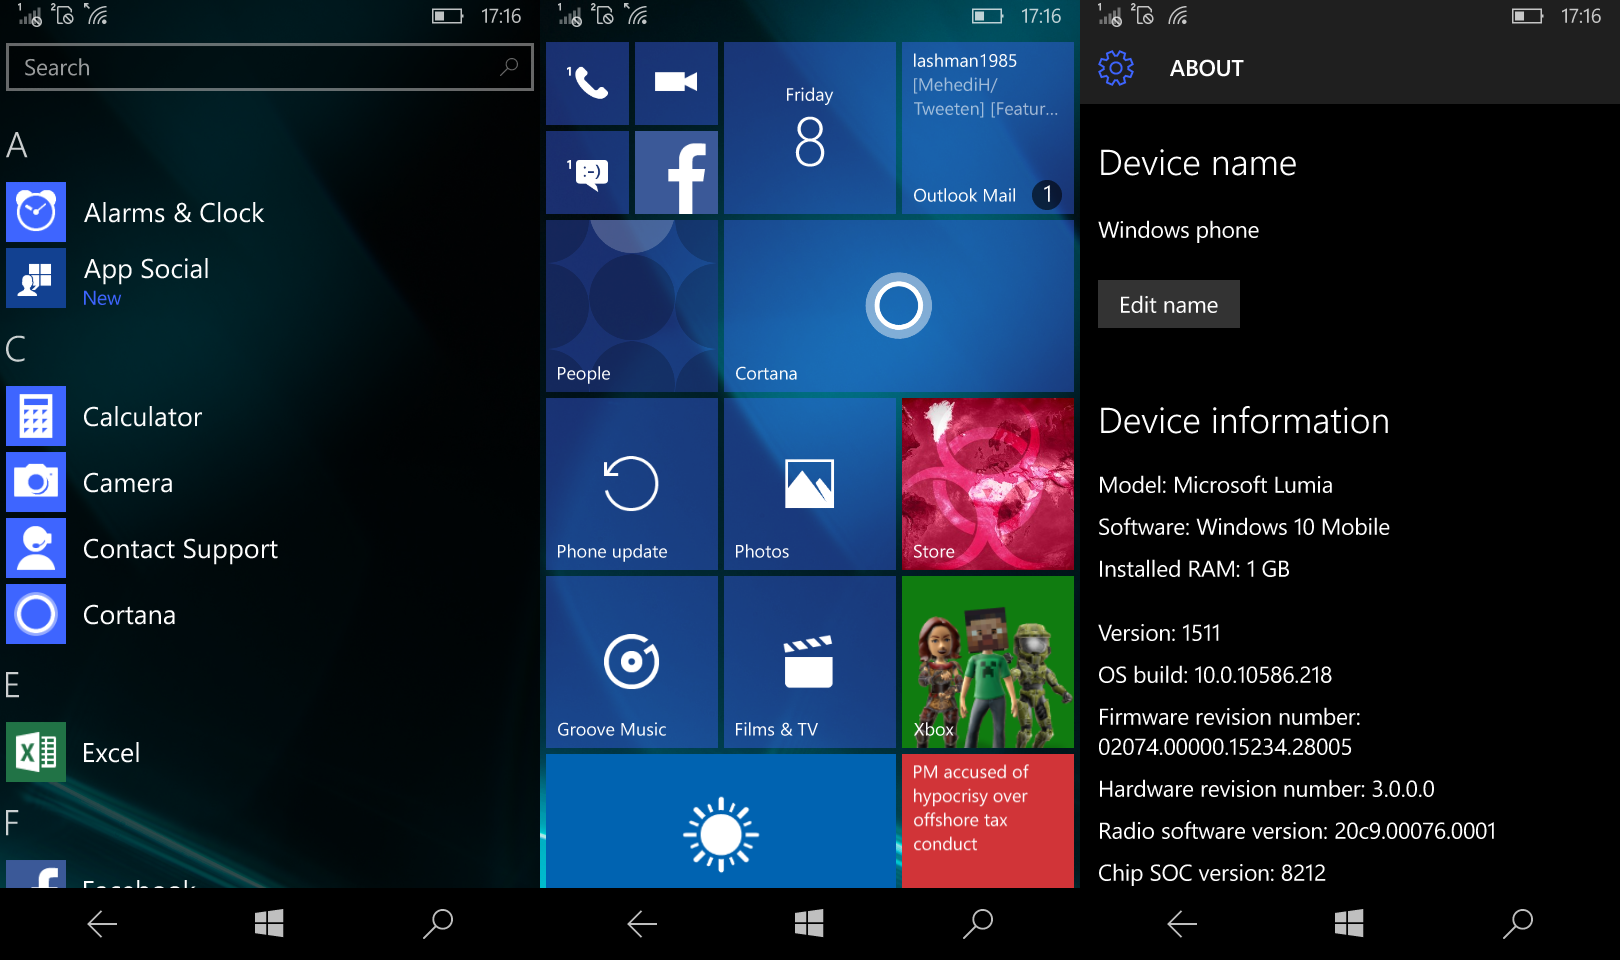Click the 'Radio software version' line

click(x=1297, y=831)
